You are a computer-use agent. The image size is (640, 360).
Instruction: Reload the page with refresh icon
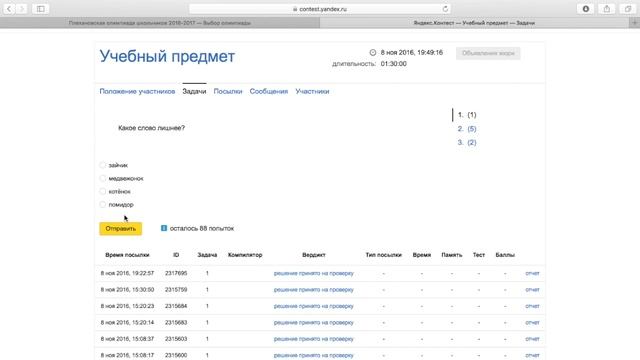click(x=445, y=9)
